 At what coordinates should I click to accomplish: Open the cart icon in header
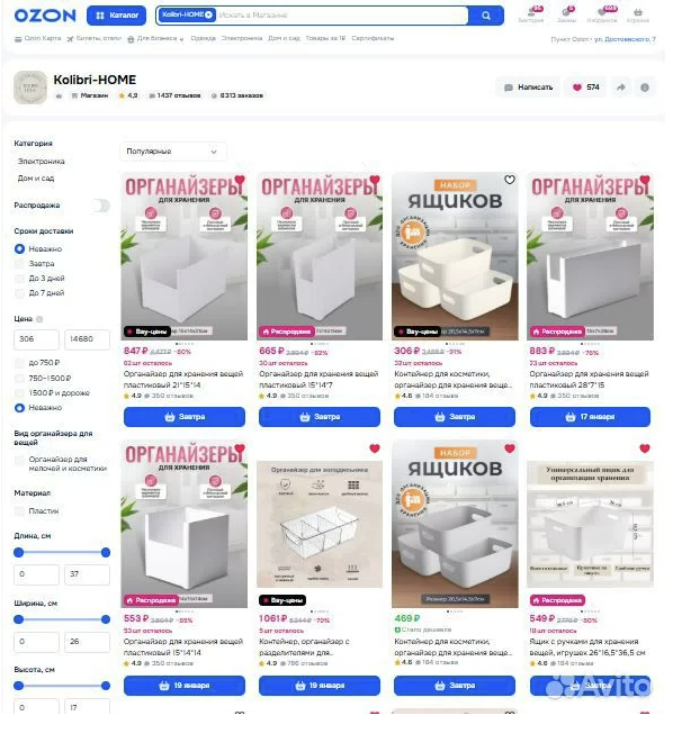coord(638,14)
